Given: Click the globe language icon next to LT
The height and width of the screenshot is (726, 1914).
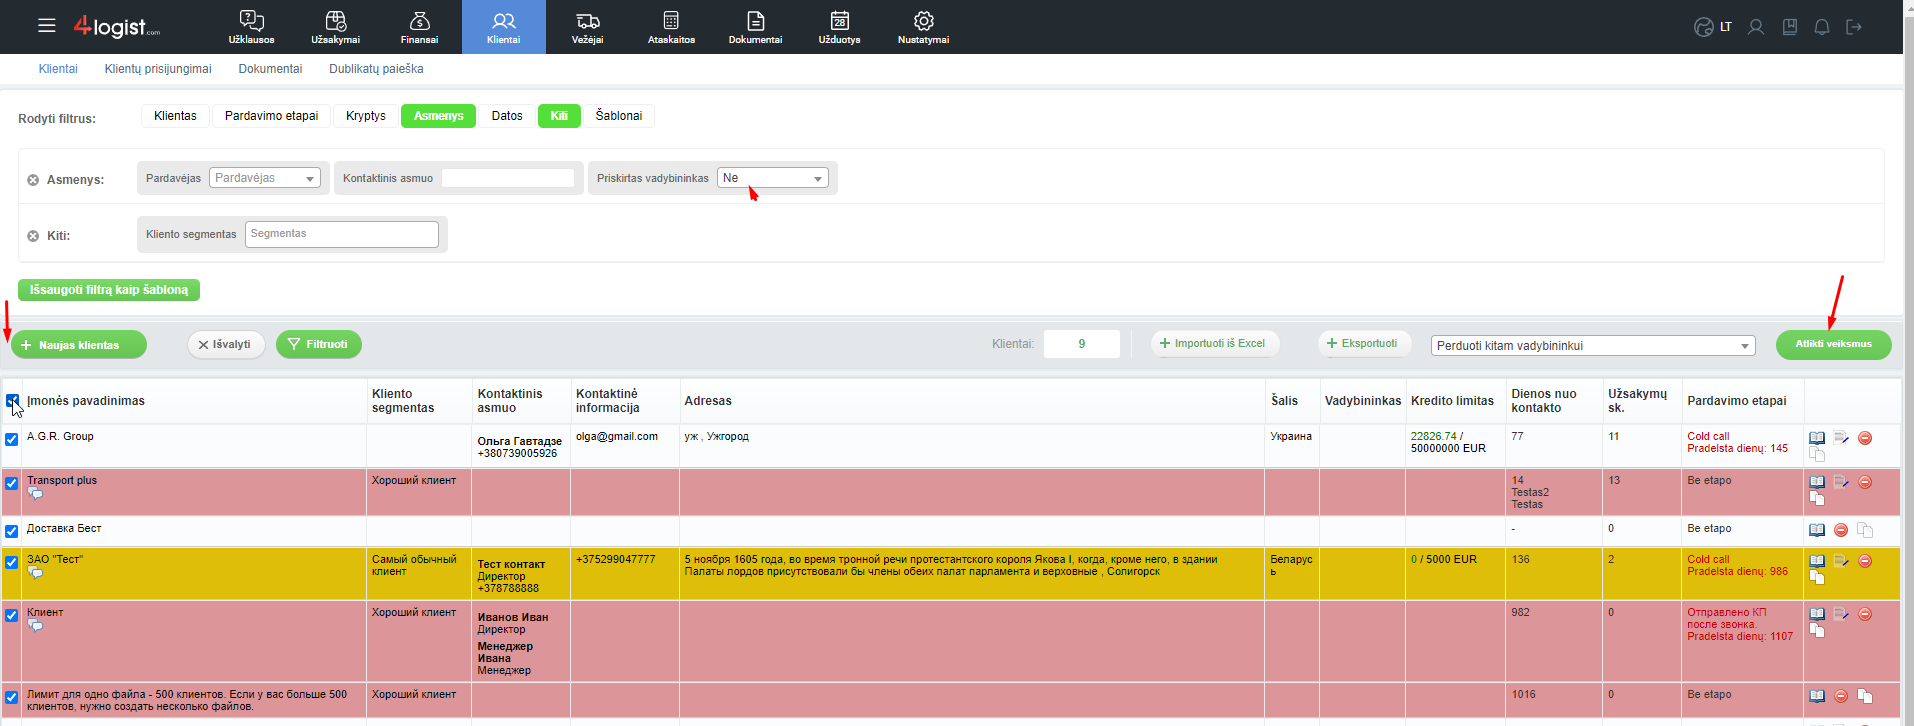Looking at the screenshot, I should coord(1704,27).
